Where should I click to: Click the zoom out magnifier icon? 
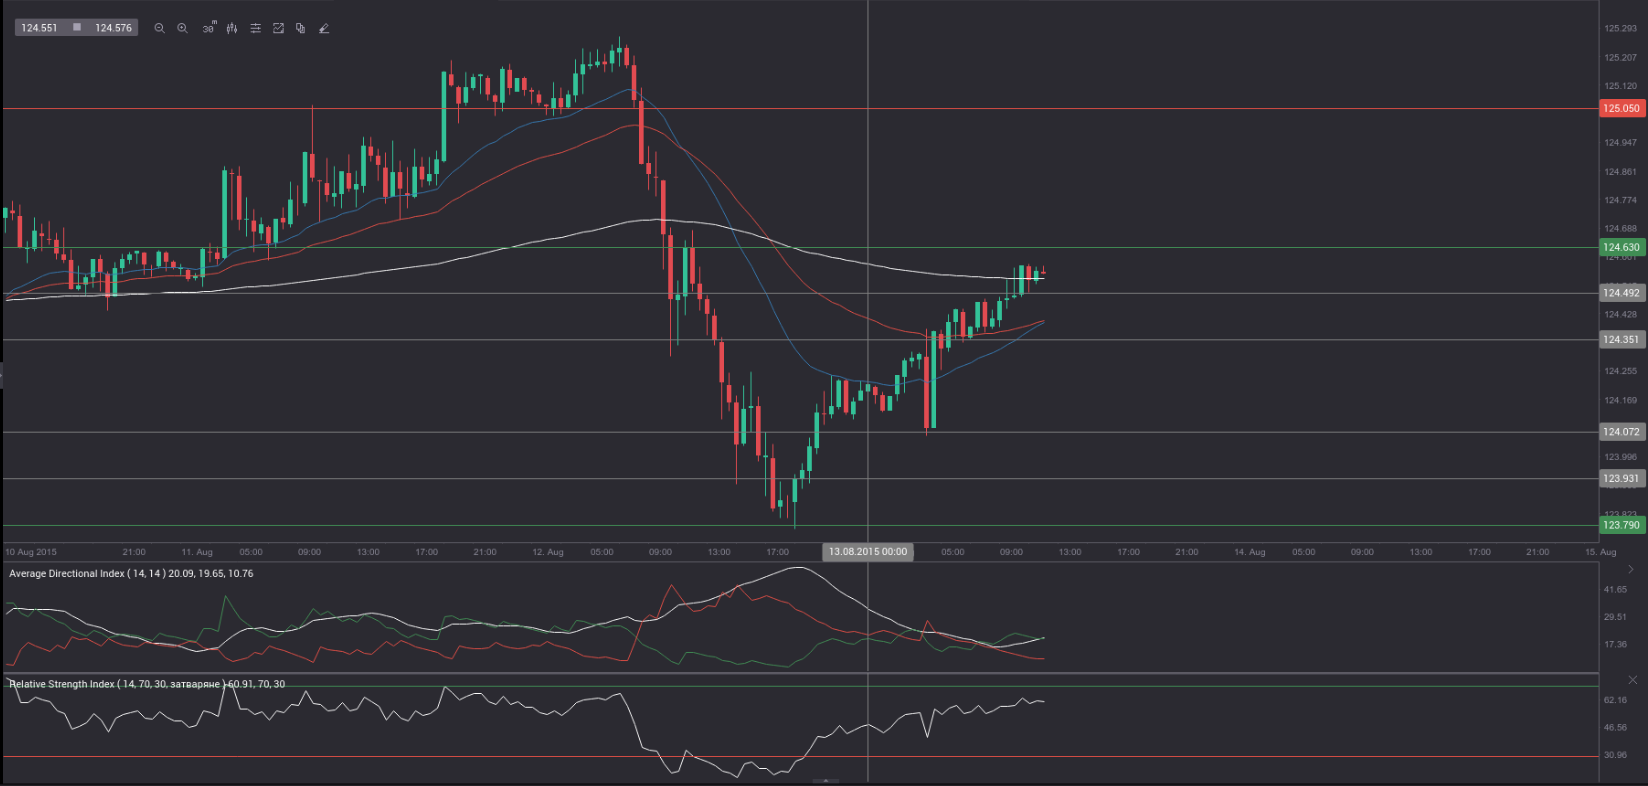(159, 29)
